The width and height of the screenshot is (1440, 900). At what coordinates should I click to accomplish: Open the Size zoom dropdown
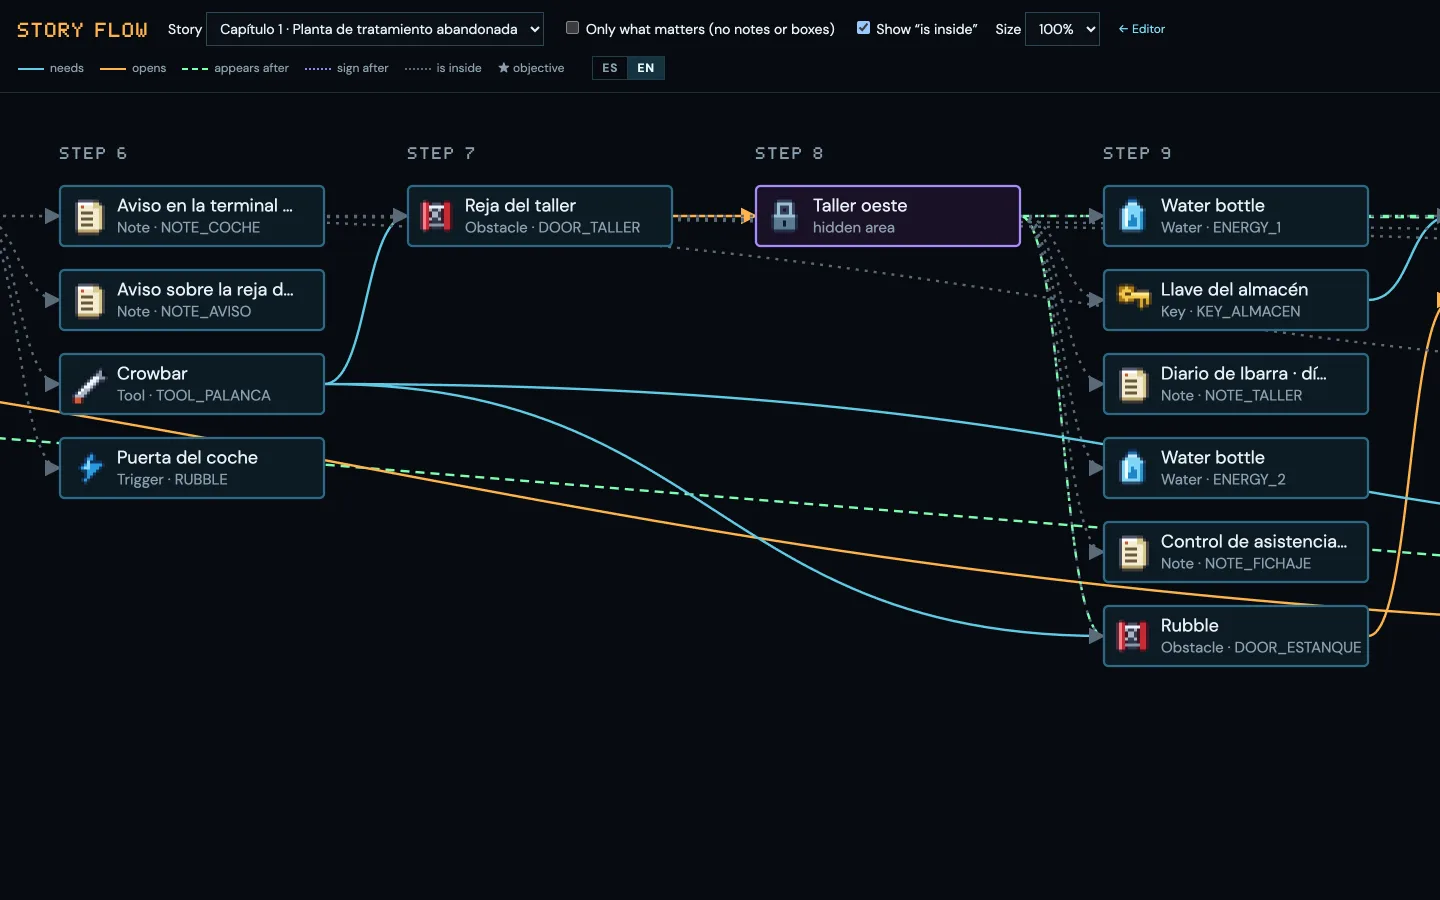click(1062, 29)
